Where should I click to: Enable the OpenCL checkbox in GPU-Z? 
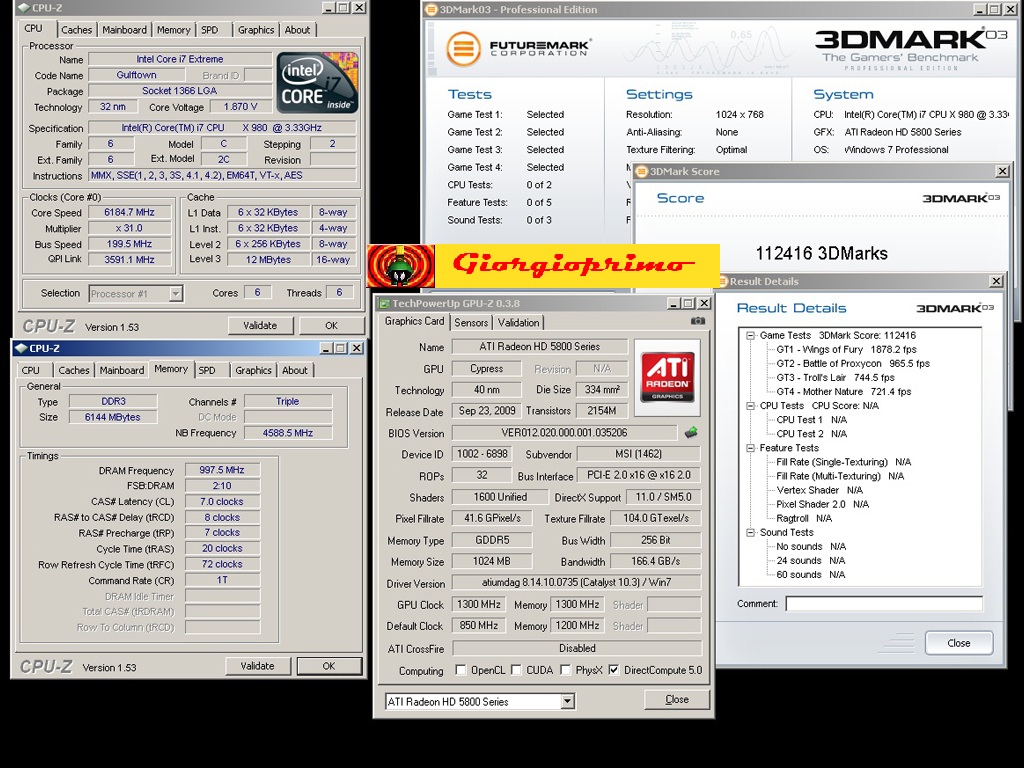pos(461,670)
